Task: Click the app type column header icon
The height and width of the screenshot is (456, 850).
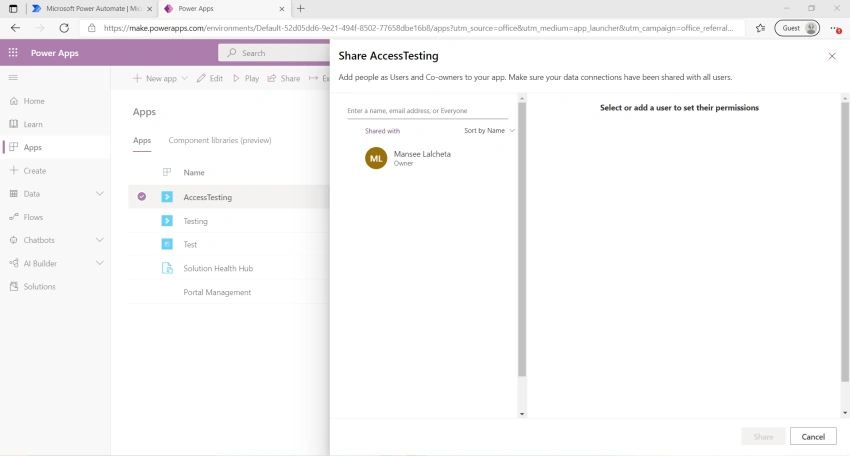Action: pos(167,172)
